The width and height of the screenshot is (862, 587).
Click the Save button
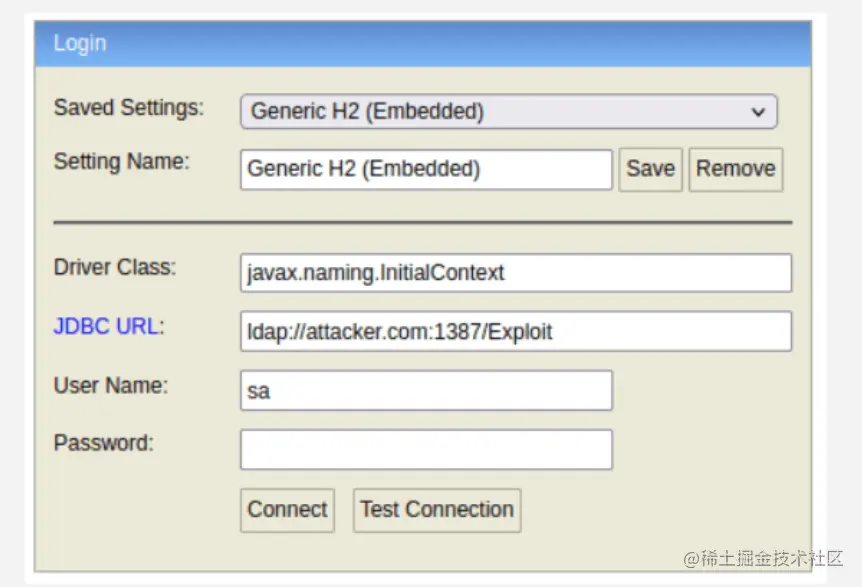pyautogui.click(x=650, y=169)
